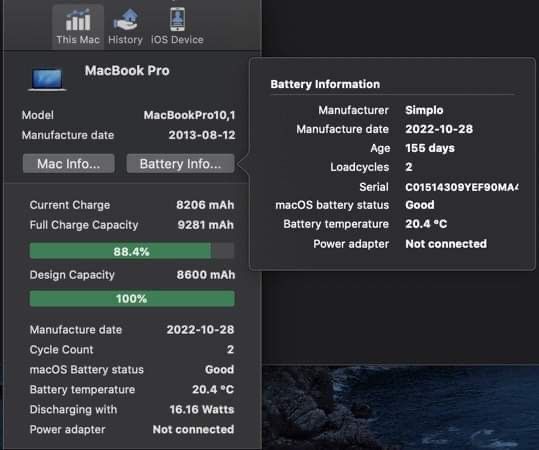This screenshot has width=539, height=450.
Task: Click the MacBook Pro laptop image
Action: (47, 79)
